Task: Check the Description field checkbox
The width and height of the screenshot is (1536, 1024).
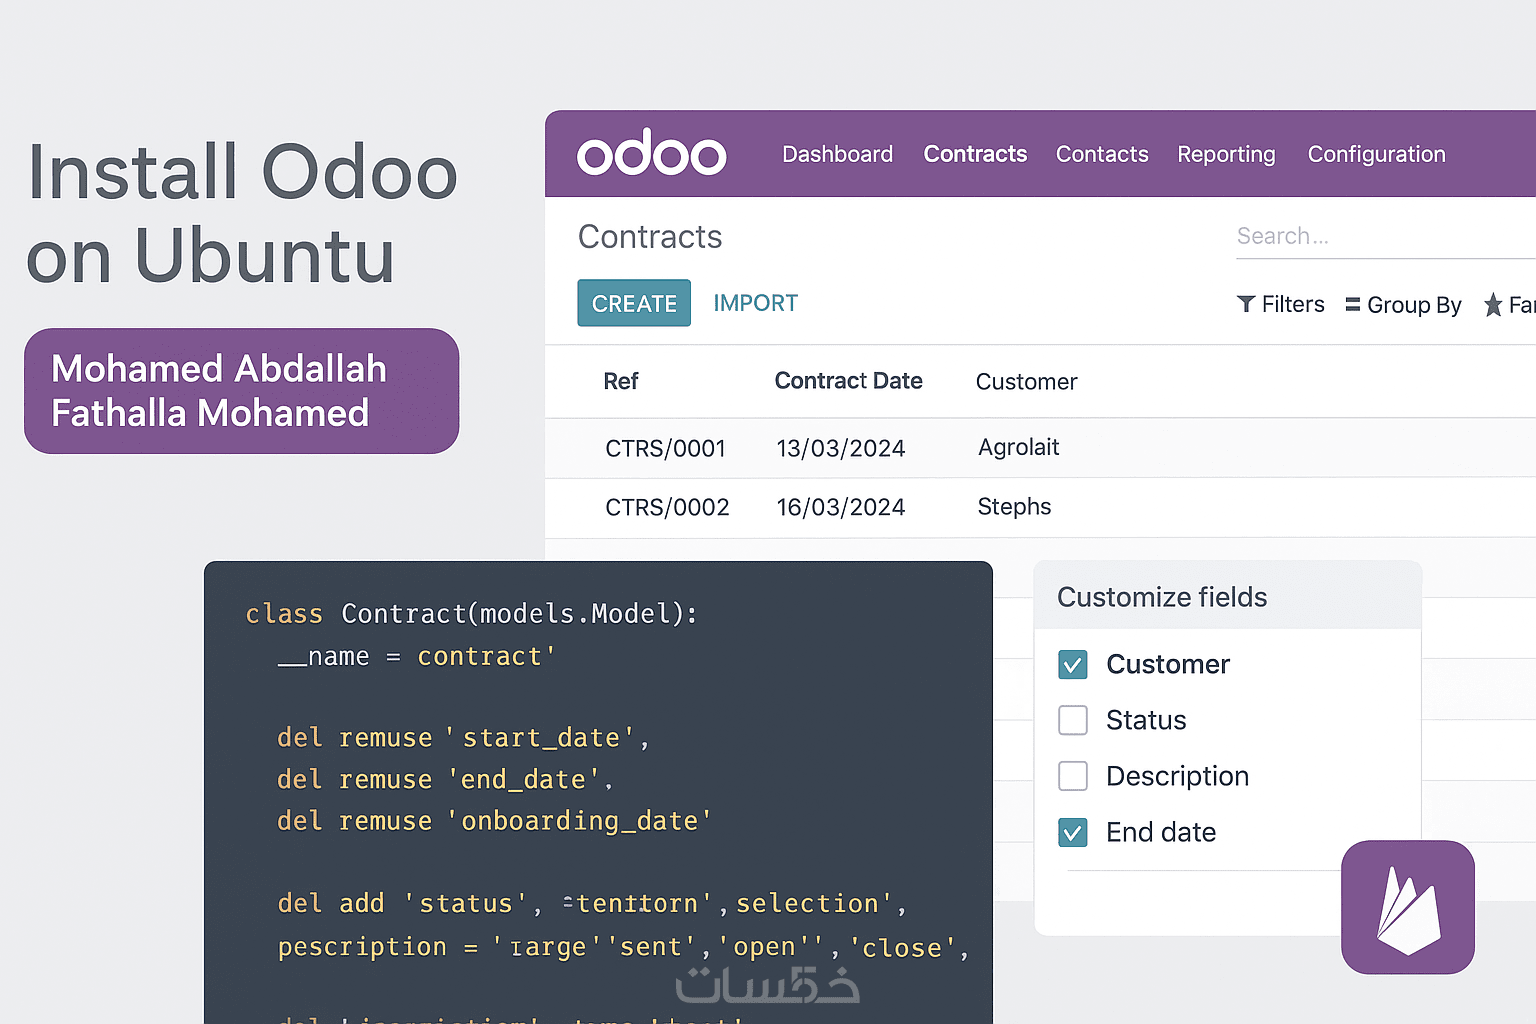Action: click(x=1073, y=776)
